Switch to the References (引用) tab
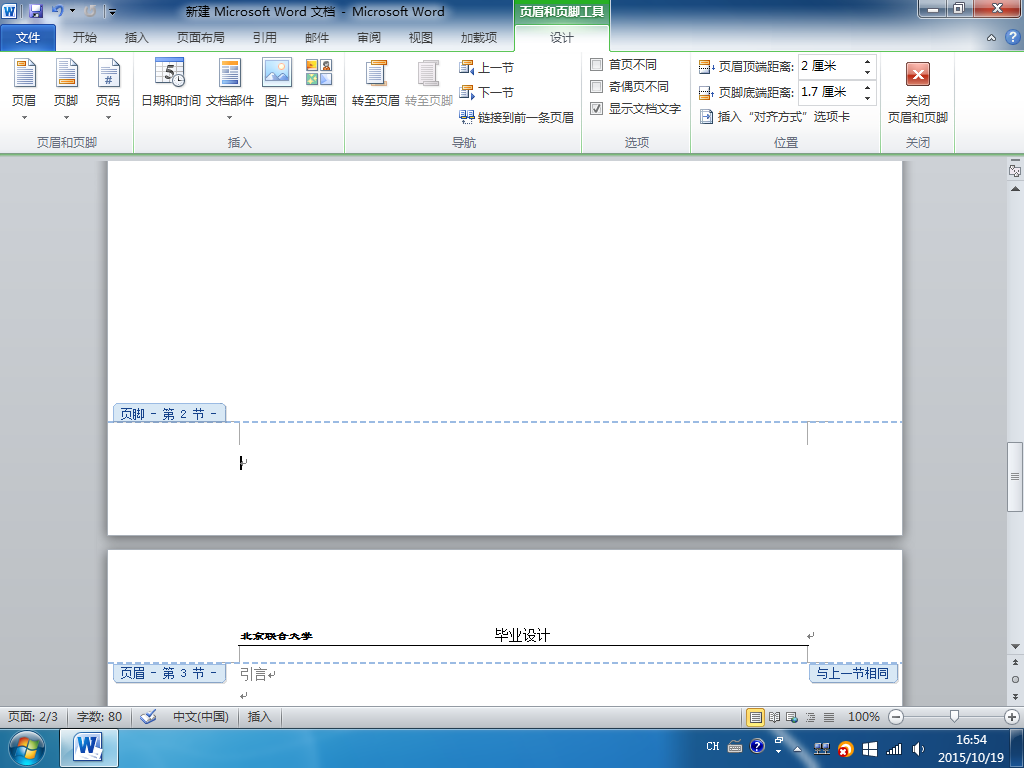Image resolution: width=1024 pixels, height=768 pixels. coord(264,38)
